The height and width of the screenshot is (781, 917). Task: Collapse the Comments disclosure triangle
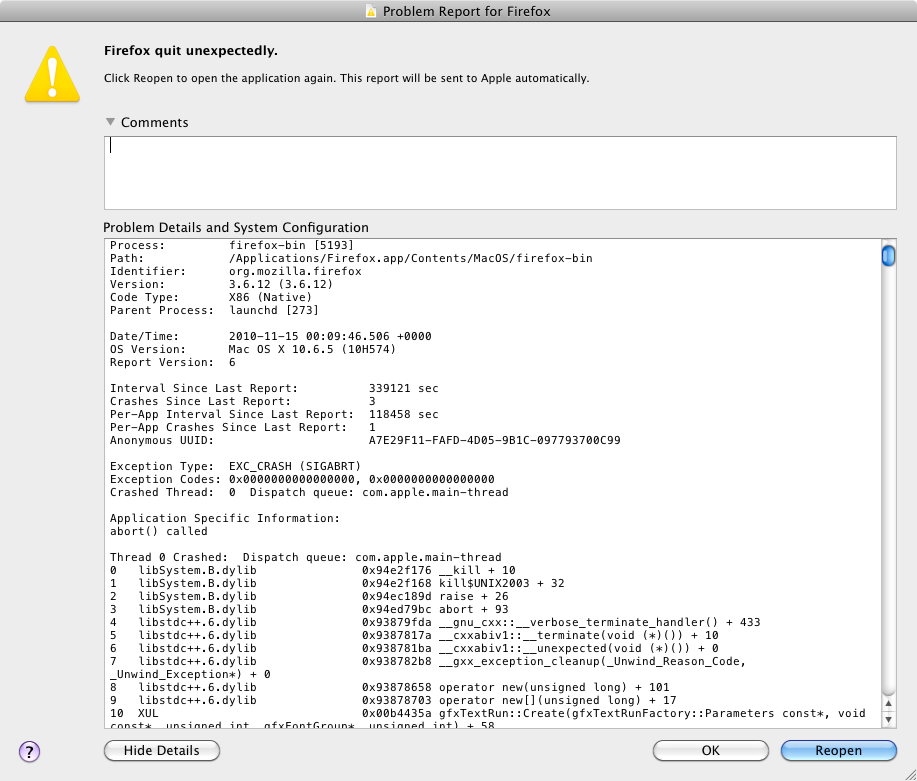tap(110, 122)
